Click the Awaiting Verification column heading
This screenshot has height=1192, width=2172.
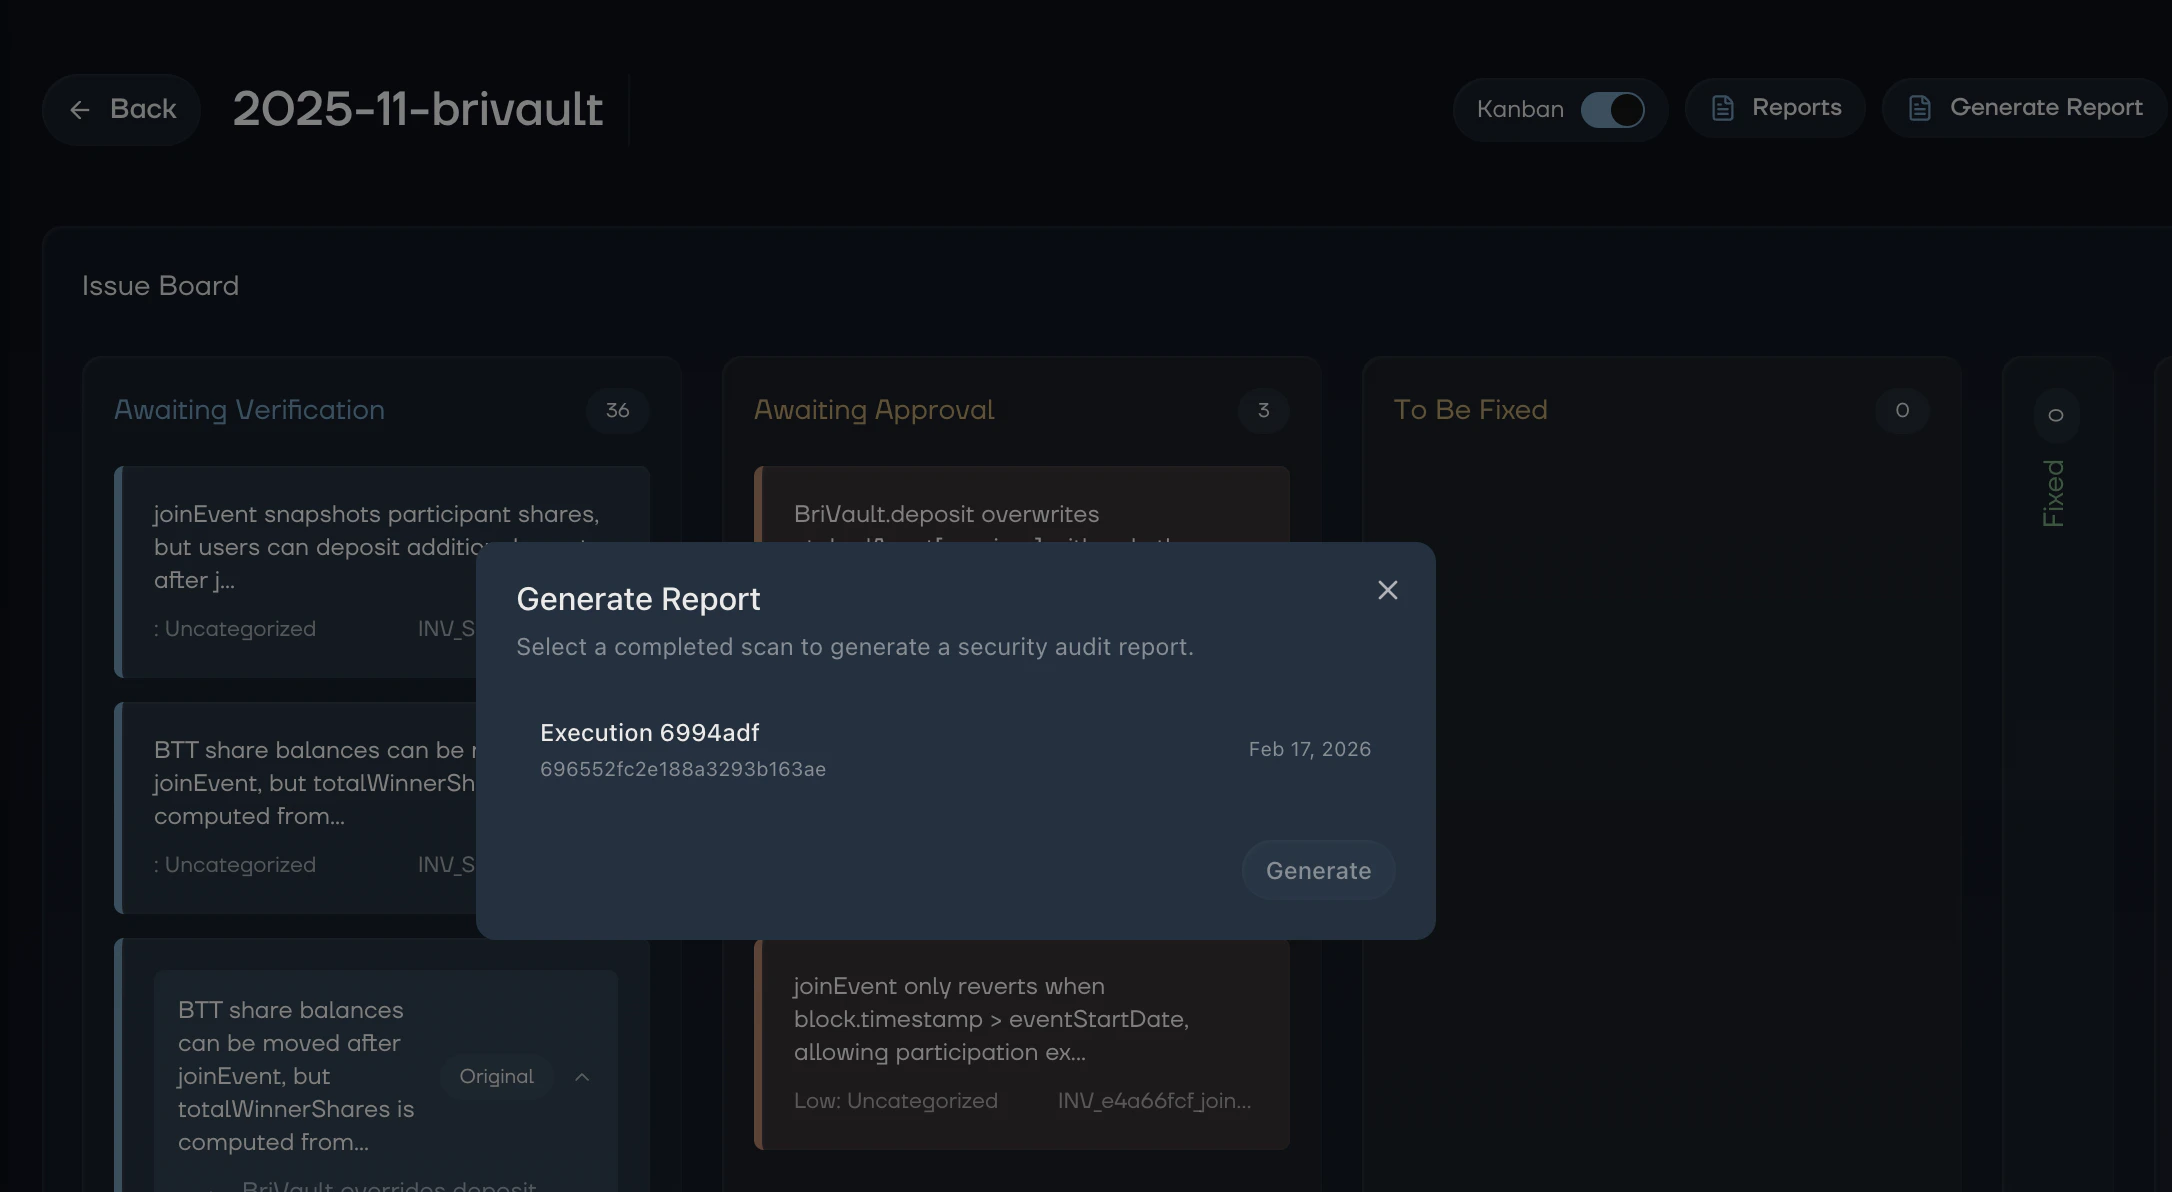[x=249, y=410]
